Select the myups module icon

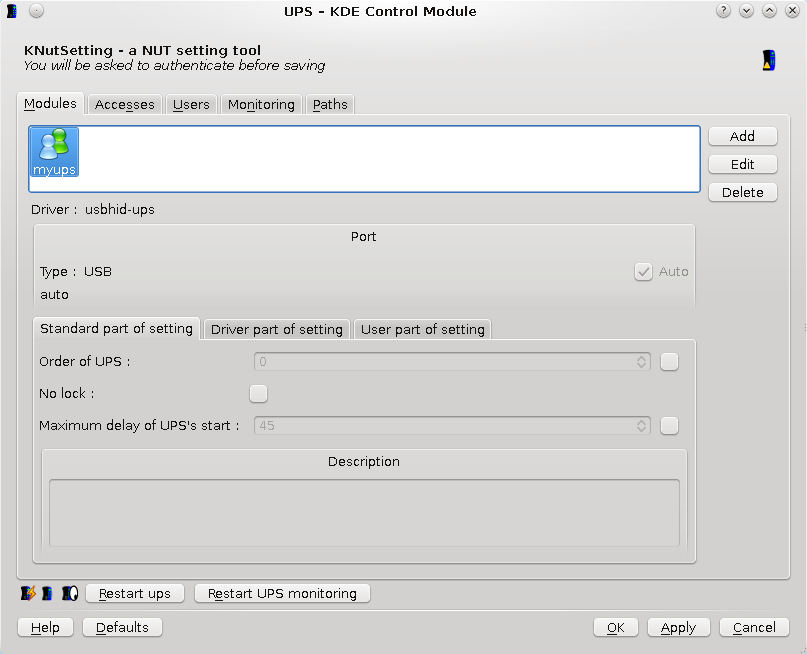tap(54, 152)
